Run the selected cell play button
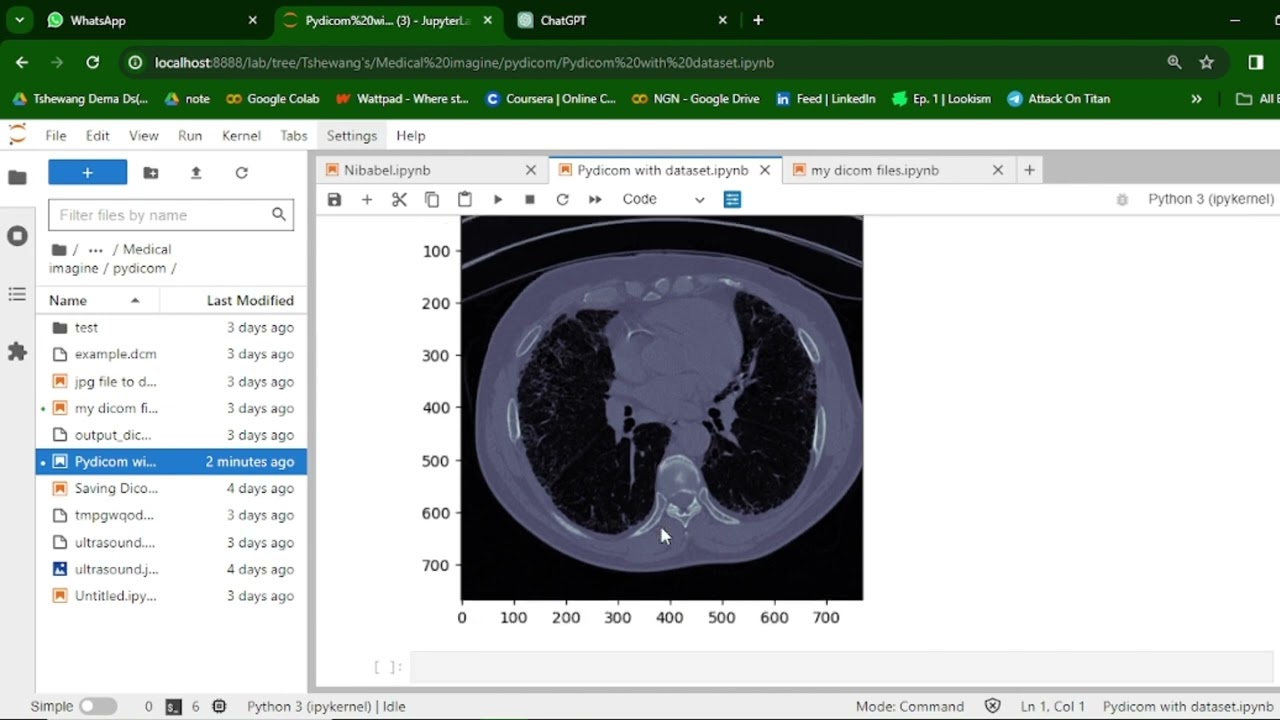This screenshot has width=1280, height=720. pos(497,199)
